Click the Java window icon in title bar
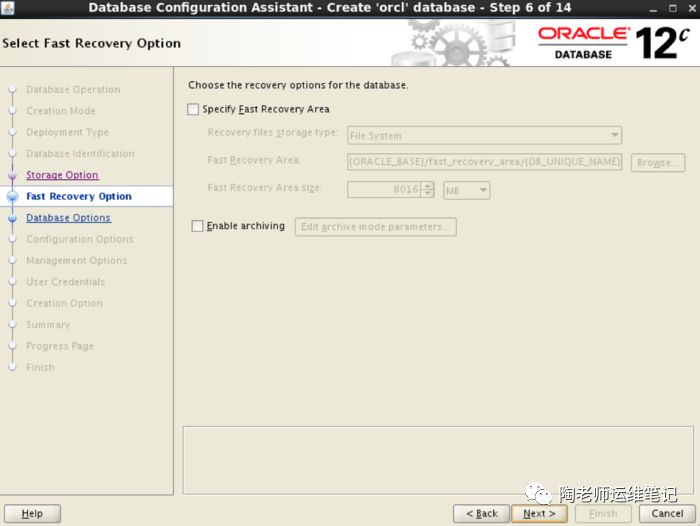Viewport: 700px width, 526px height. coord(8,8)
